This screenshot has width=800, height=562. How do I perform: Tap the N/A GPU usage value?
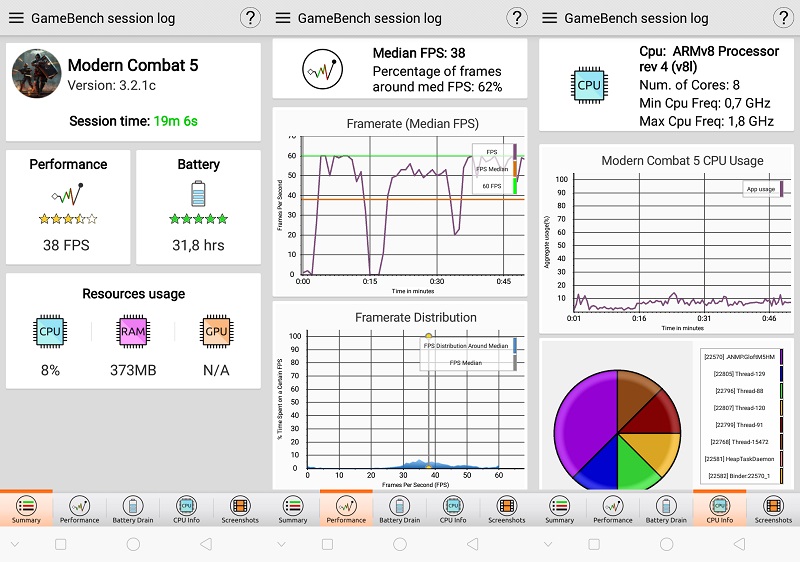pos(216,370)
